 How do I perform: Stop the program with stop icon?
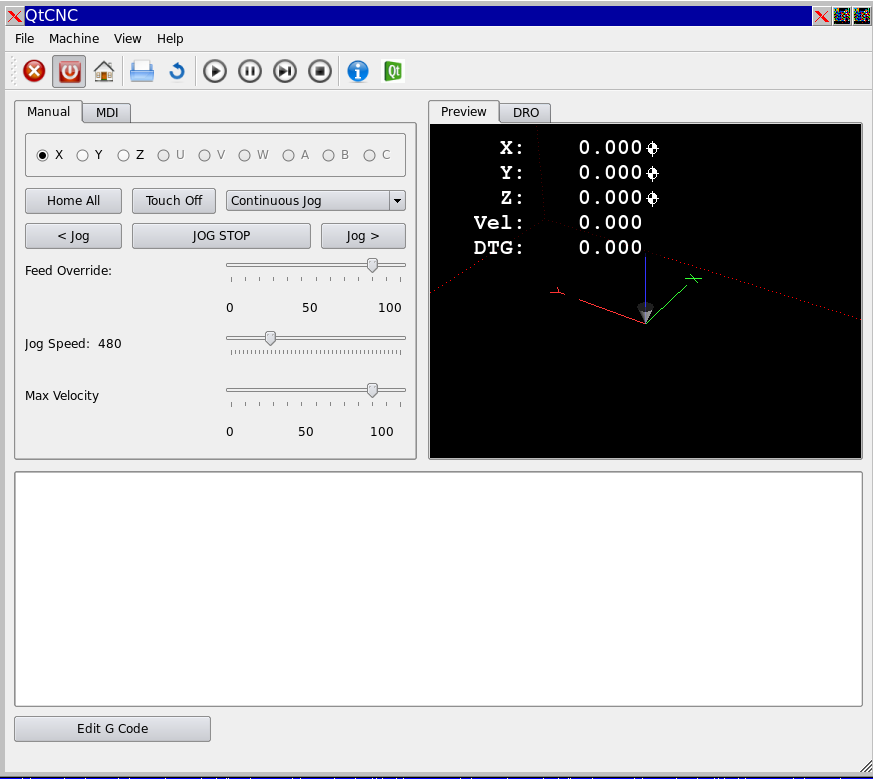[x=320, y=71]
